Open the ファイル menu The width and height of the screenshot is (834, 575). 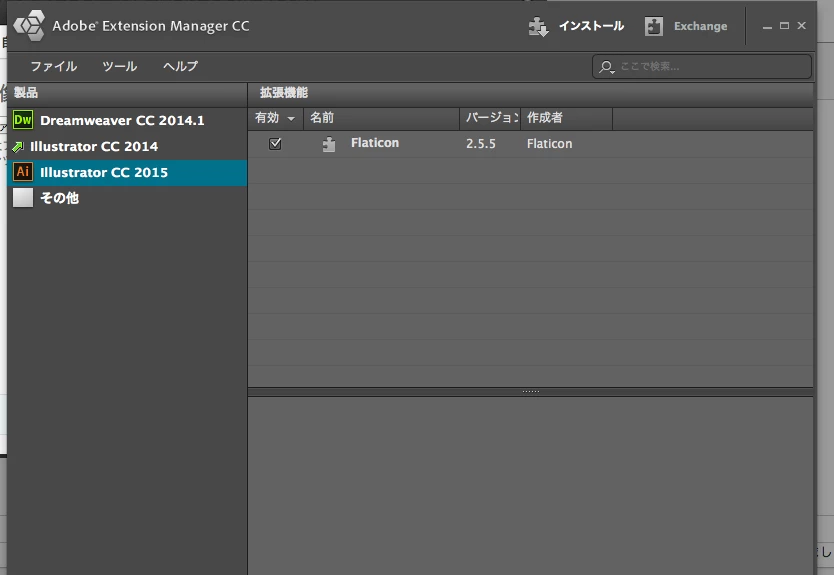tap(54, 66)
